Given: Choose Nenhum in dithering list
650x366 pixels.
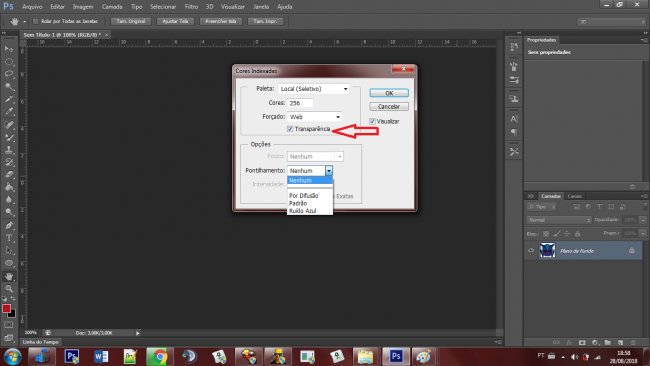Looking at the screenshot, I should pyautogui.click(x=310, y=180).
